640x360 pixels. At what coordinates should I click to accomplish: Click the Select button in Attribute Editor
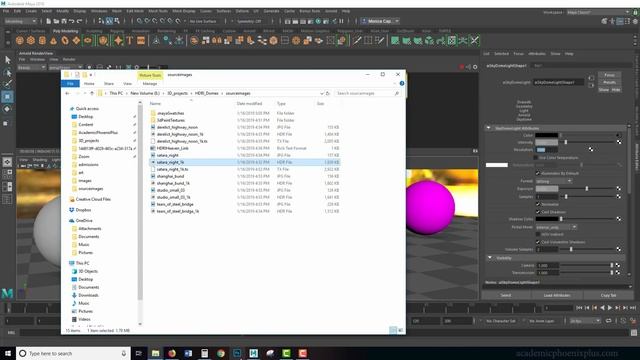(x=506, y=295)
